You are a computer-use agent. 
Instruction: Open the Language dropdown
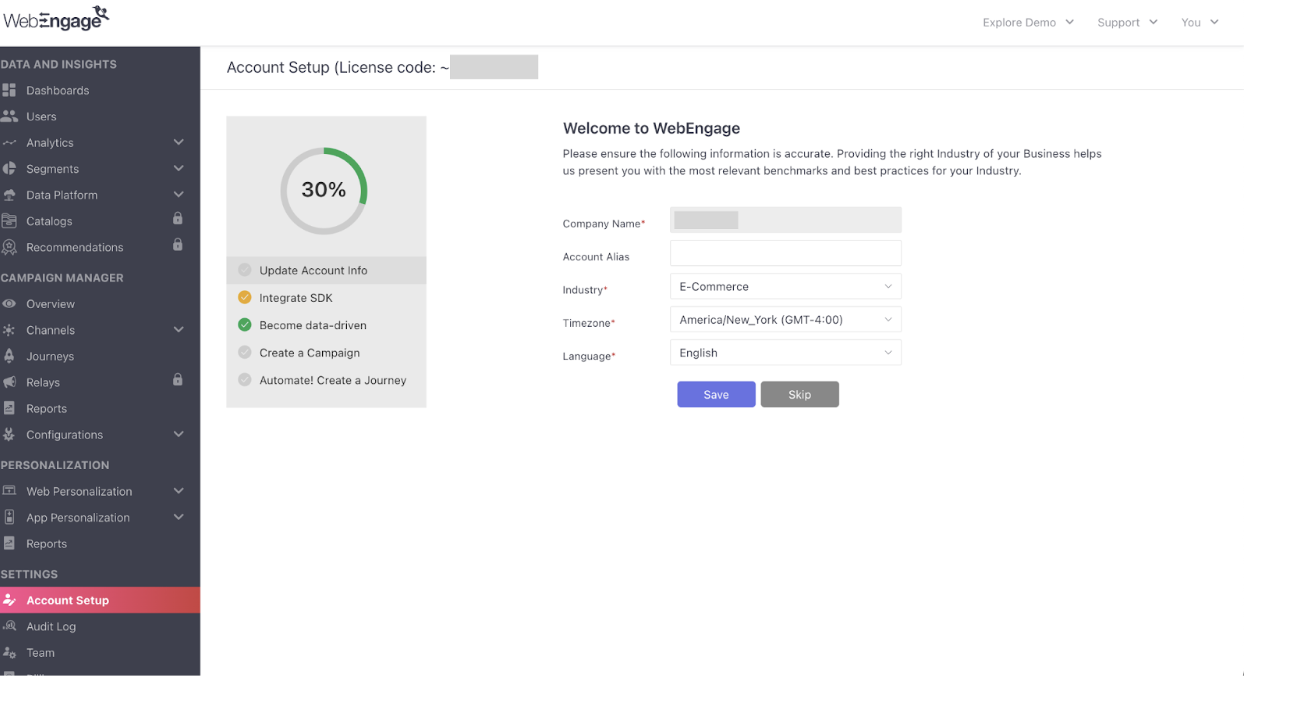click(x=785, y=352)
